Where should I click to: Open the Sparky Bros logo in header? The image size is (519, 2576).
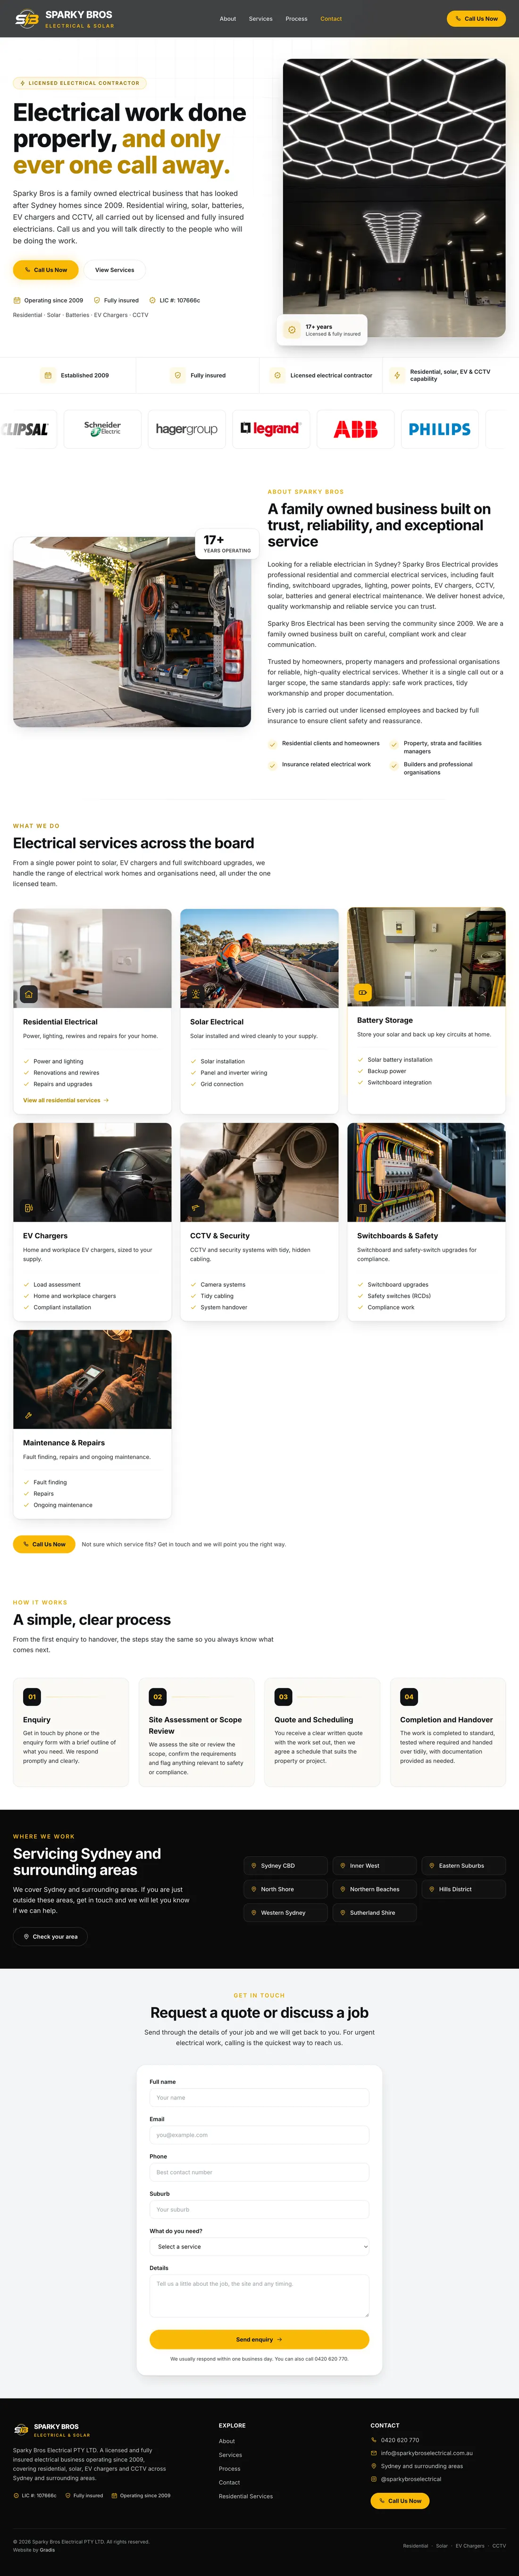tap(64, 18)
